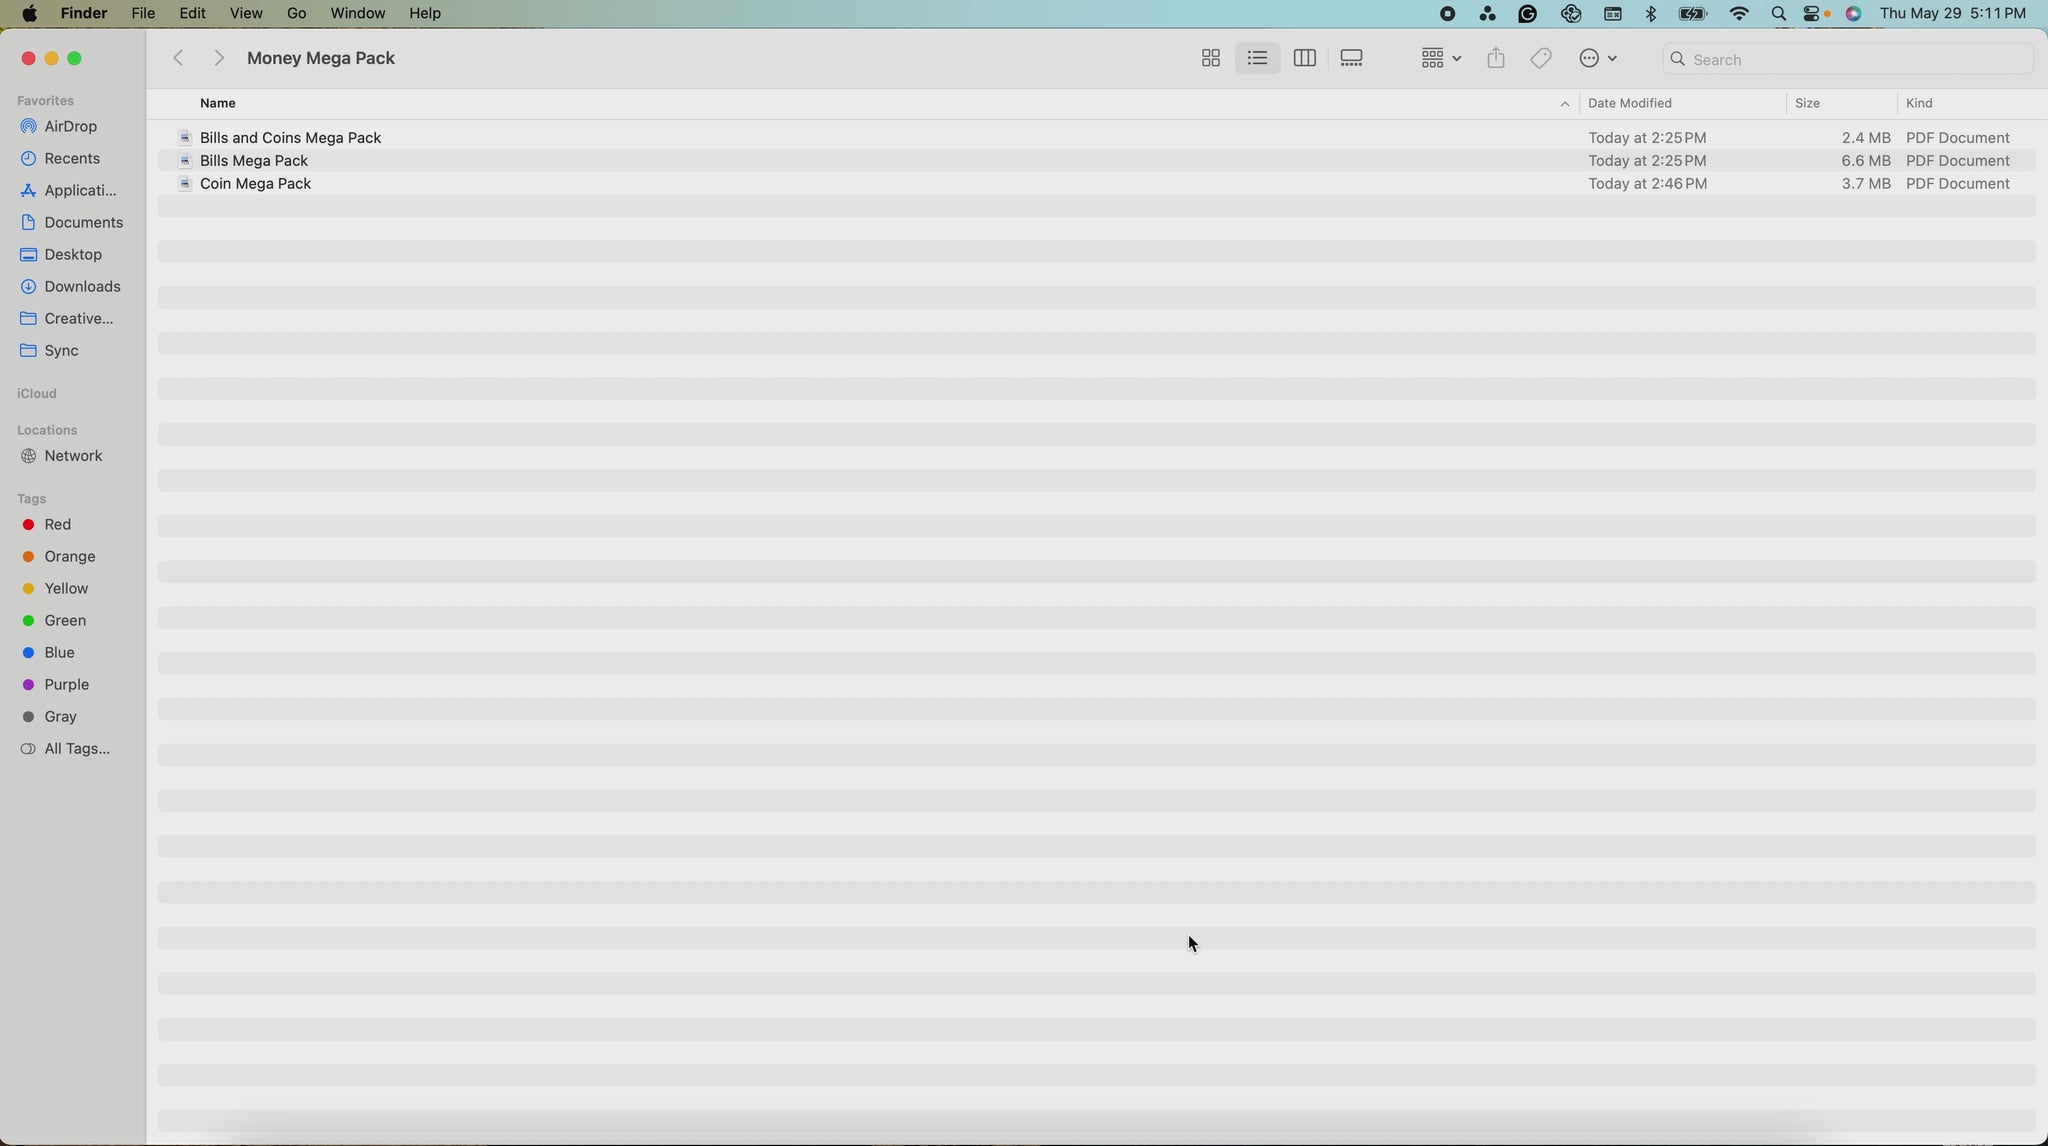Click the Edit Tags icon
Screen dimensions: 2048x1146
pos(1541,59)
